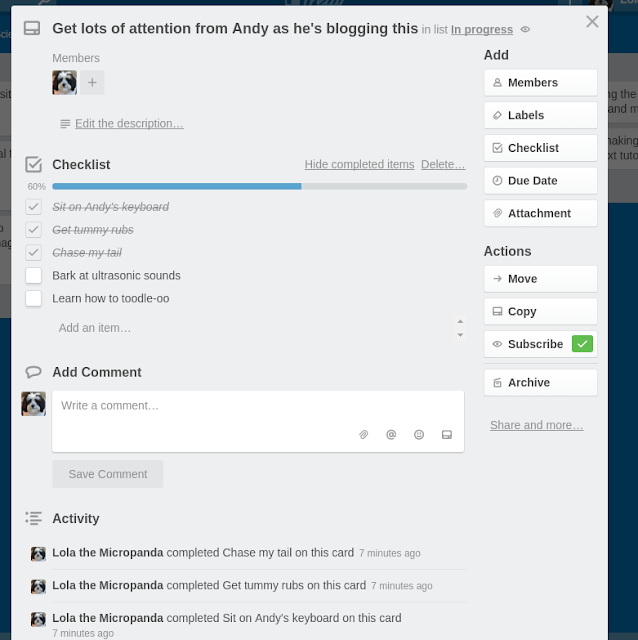Close the card dialog with the X
Screen dimensions: 638x640
coord(592,21)
